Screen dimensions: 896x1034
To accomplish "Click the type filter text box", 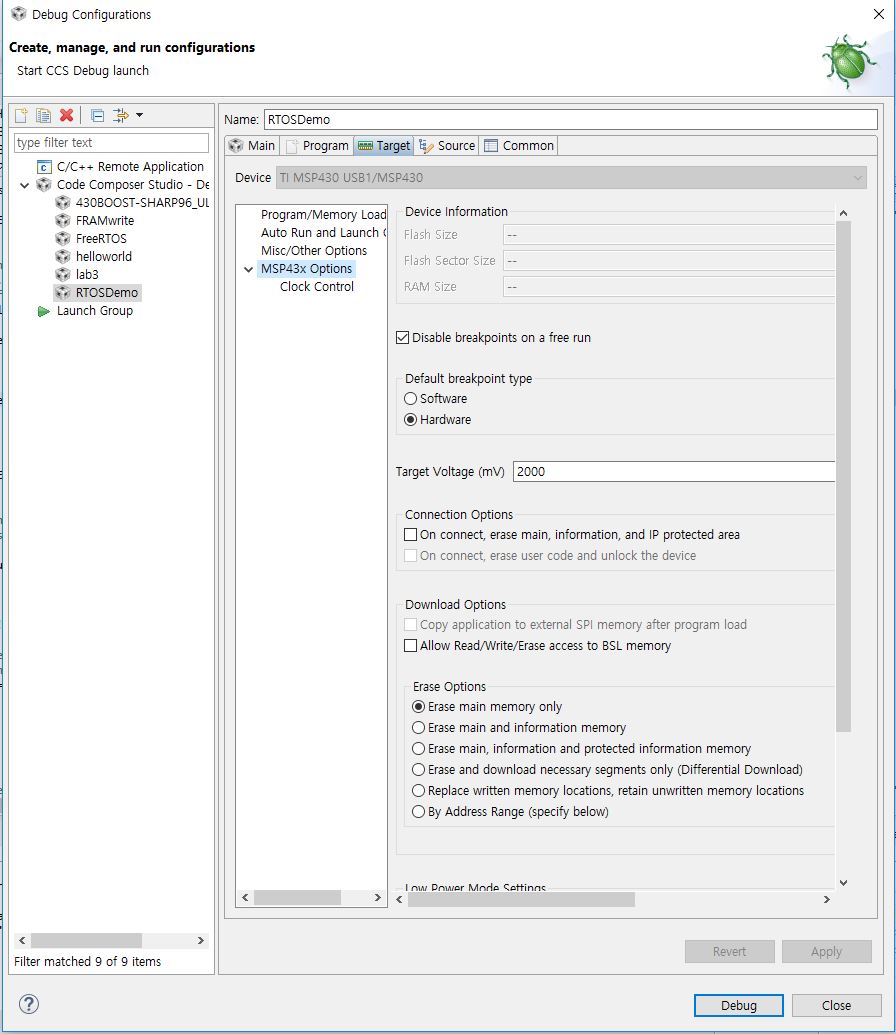I will point(111,142).
